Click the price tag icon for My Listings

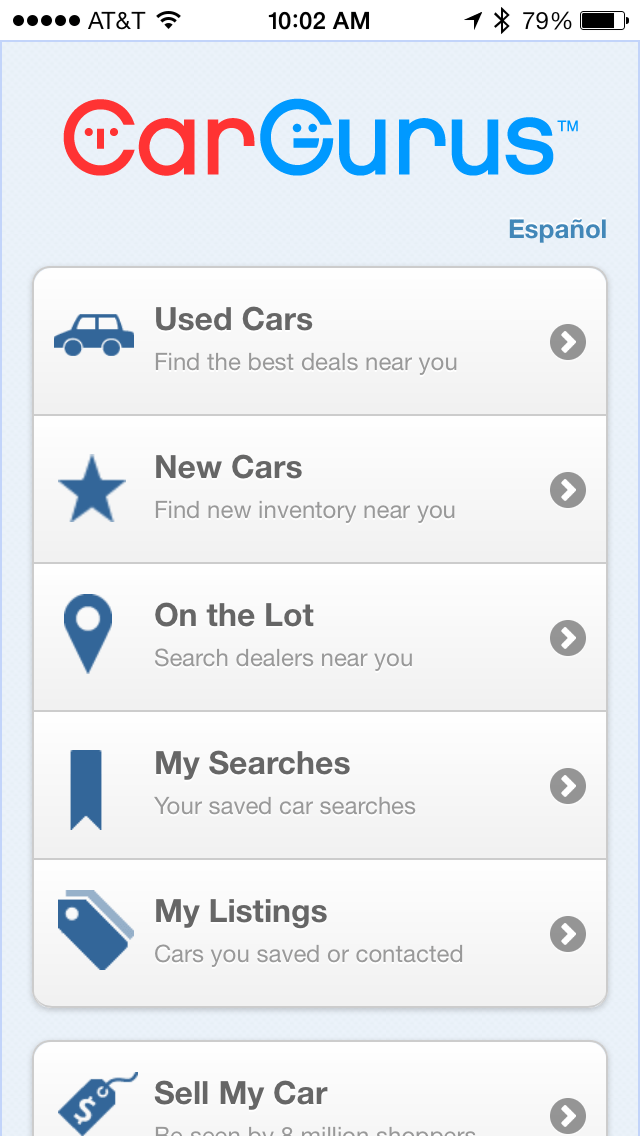pos(95,932)
